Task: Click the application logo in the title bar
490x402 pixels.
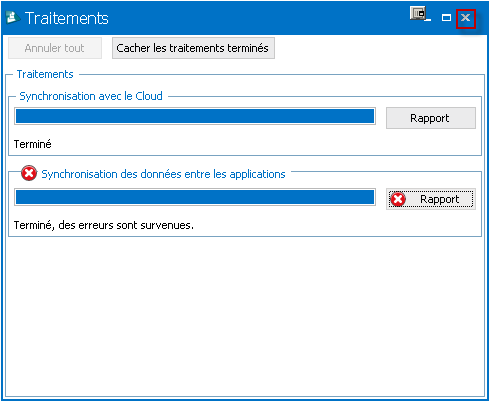Action: pos(13,18)
